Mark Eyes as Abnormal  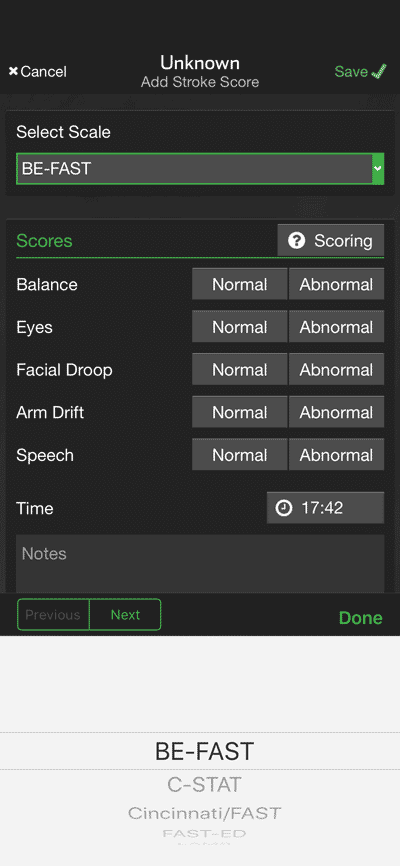(336, 327)
